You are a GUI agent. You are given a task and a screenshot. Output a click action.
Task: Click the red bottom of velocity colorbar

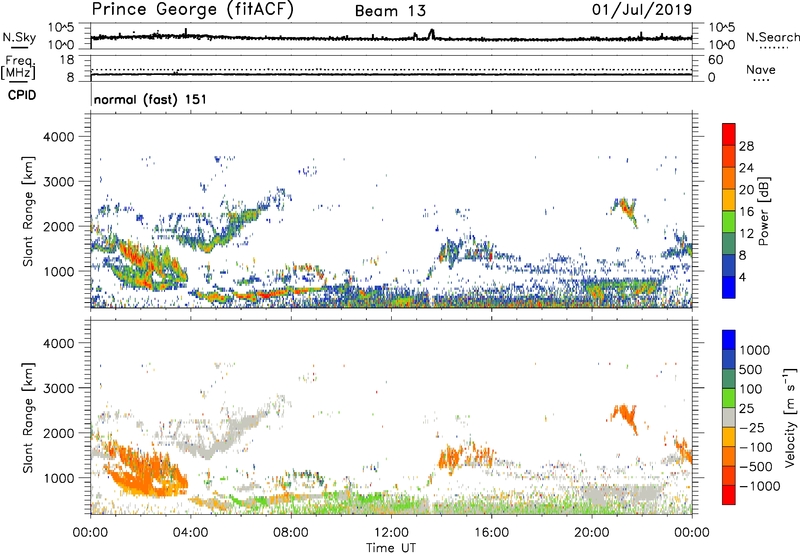[729, 495]
